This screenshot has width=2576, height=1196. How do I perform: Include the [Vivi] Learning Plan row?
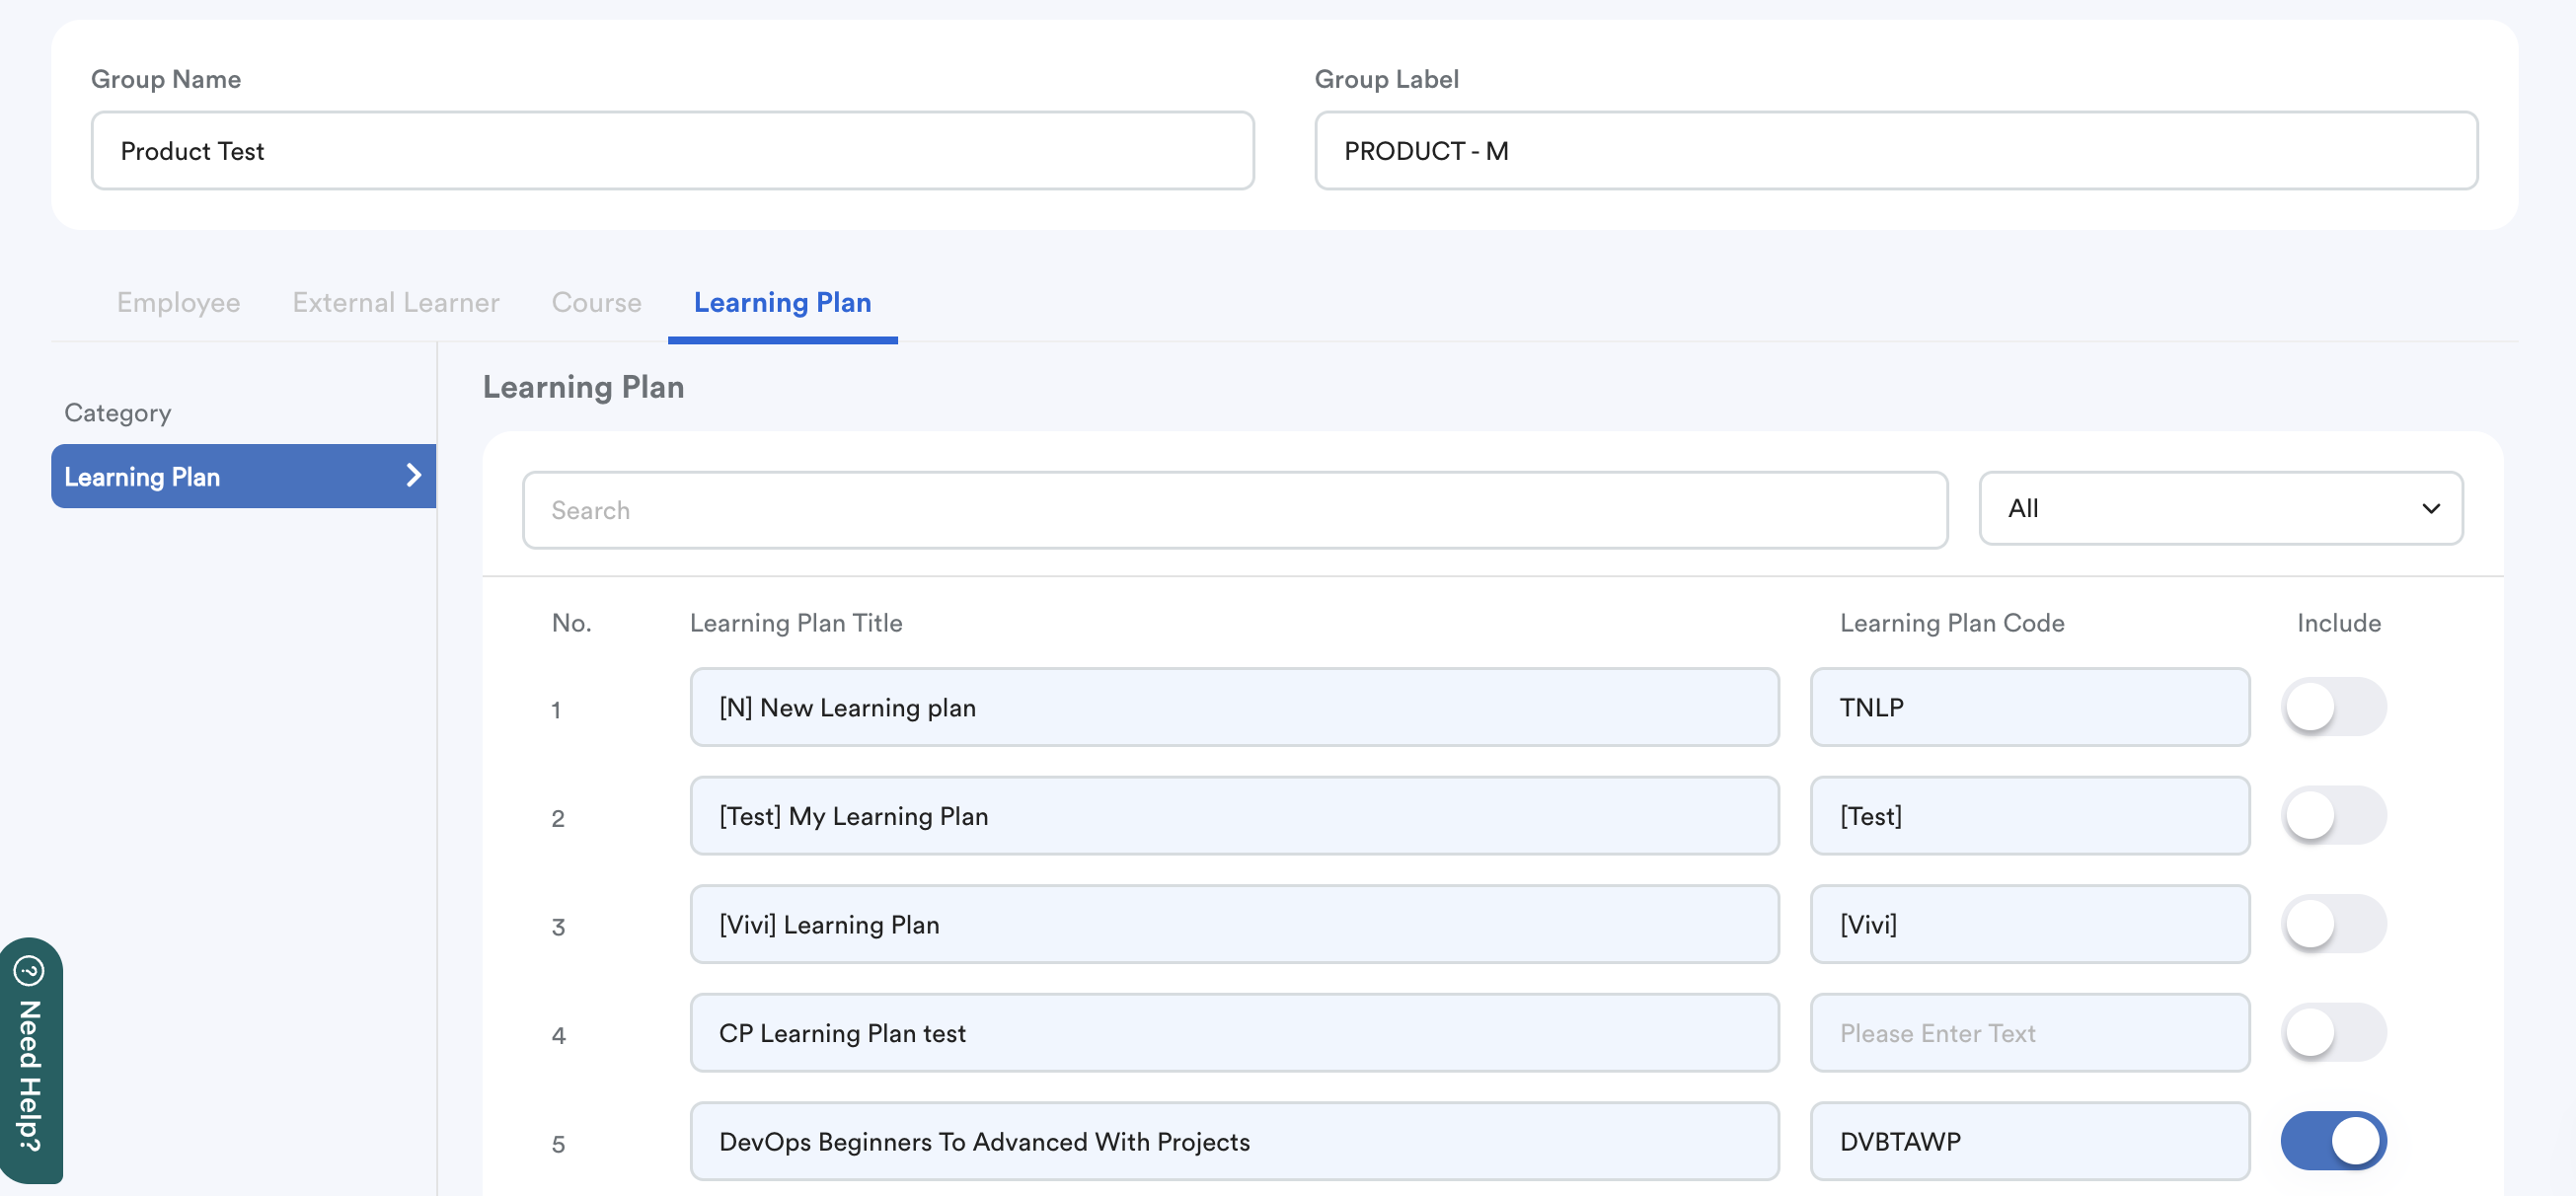tap(2333, 924)
